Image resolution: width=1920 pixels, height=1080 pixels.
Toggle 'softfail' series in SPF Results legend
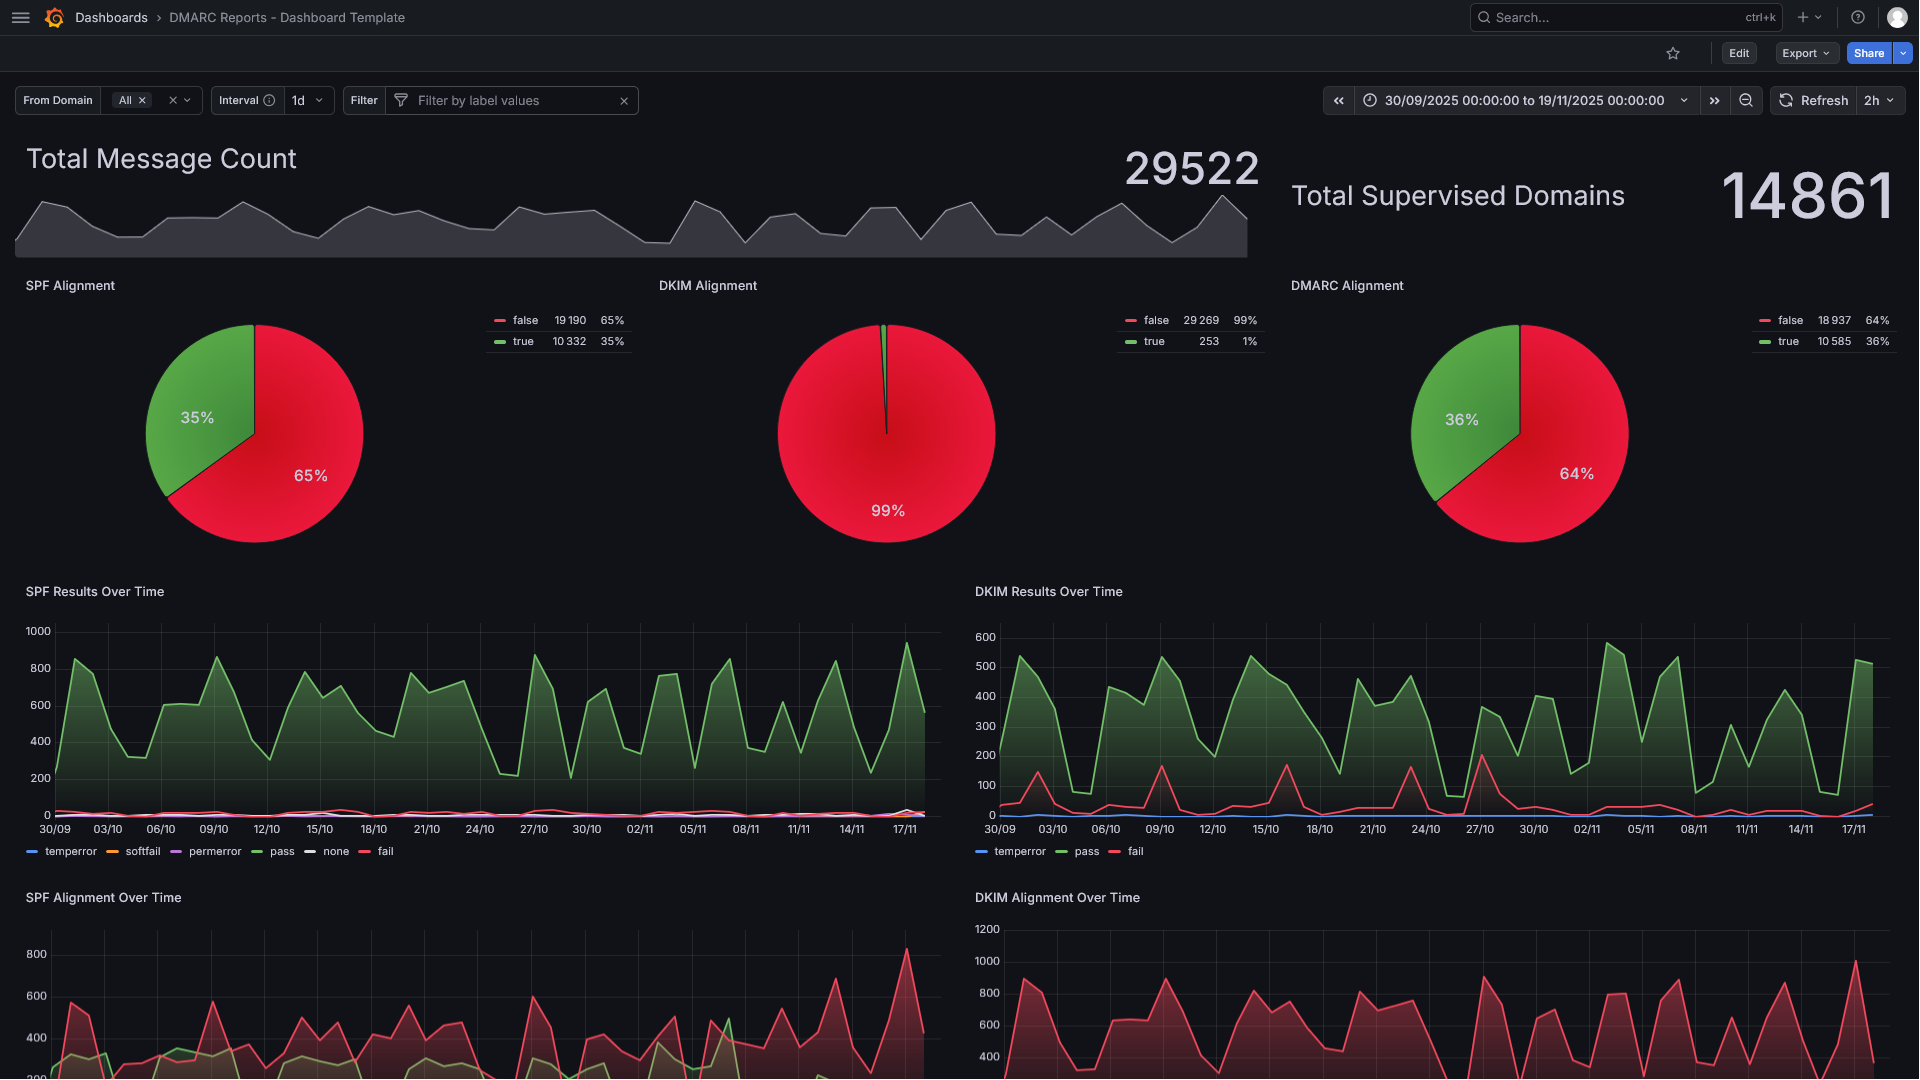coord(142,852)
